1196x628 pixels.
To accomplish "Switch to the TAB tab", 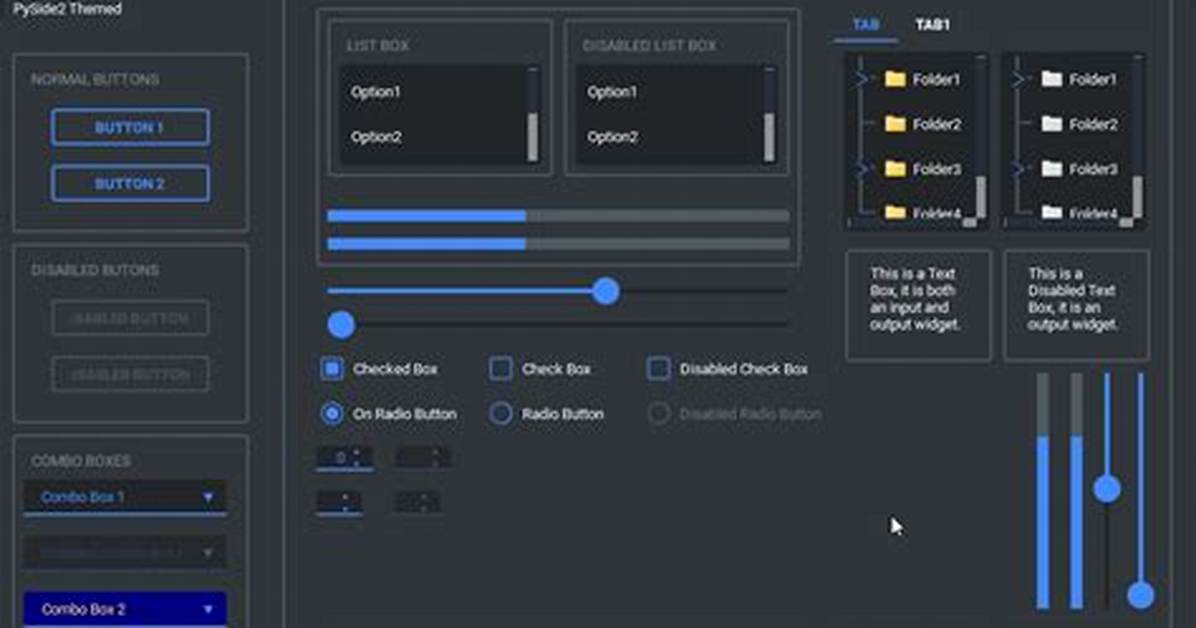I will (x=866, y=25).
